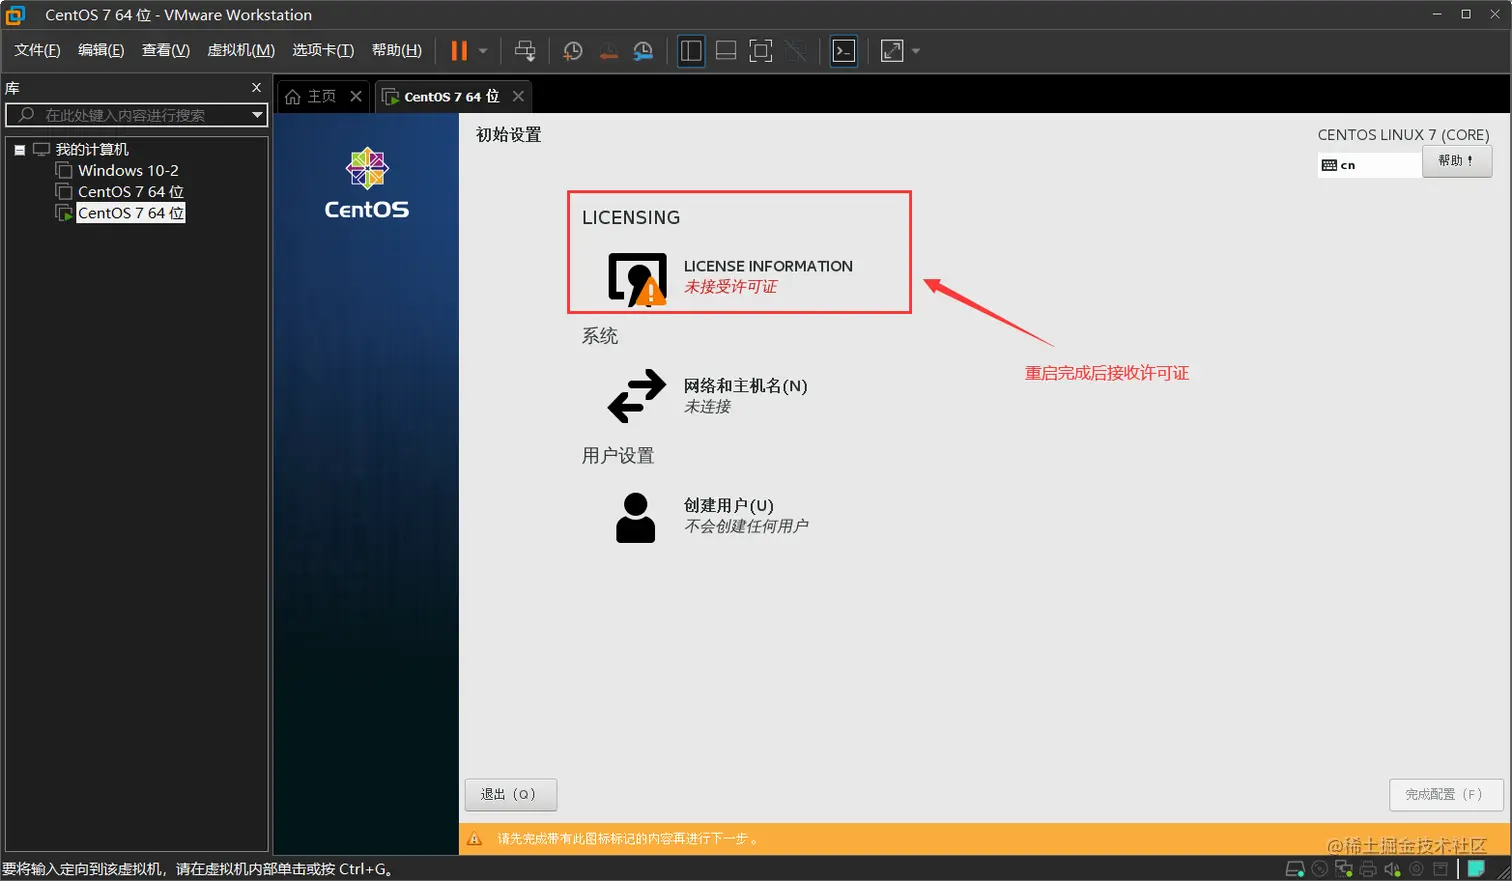Open the 虚拟机(M) menu
This screenshot has width=1512, height=881.
pos(241,50)
